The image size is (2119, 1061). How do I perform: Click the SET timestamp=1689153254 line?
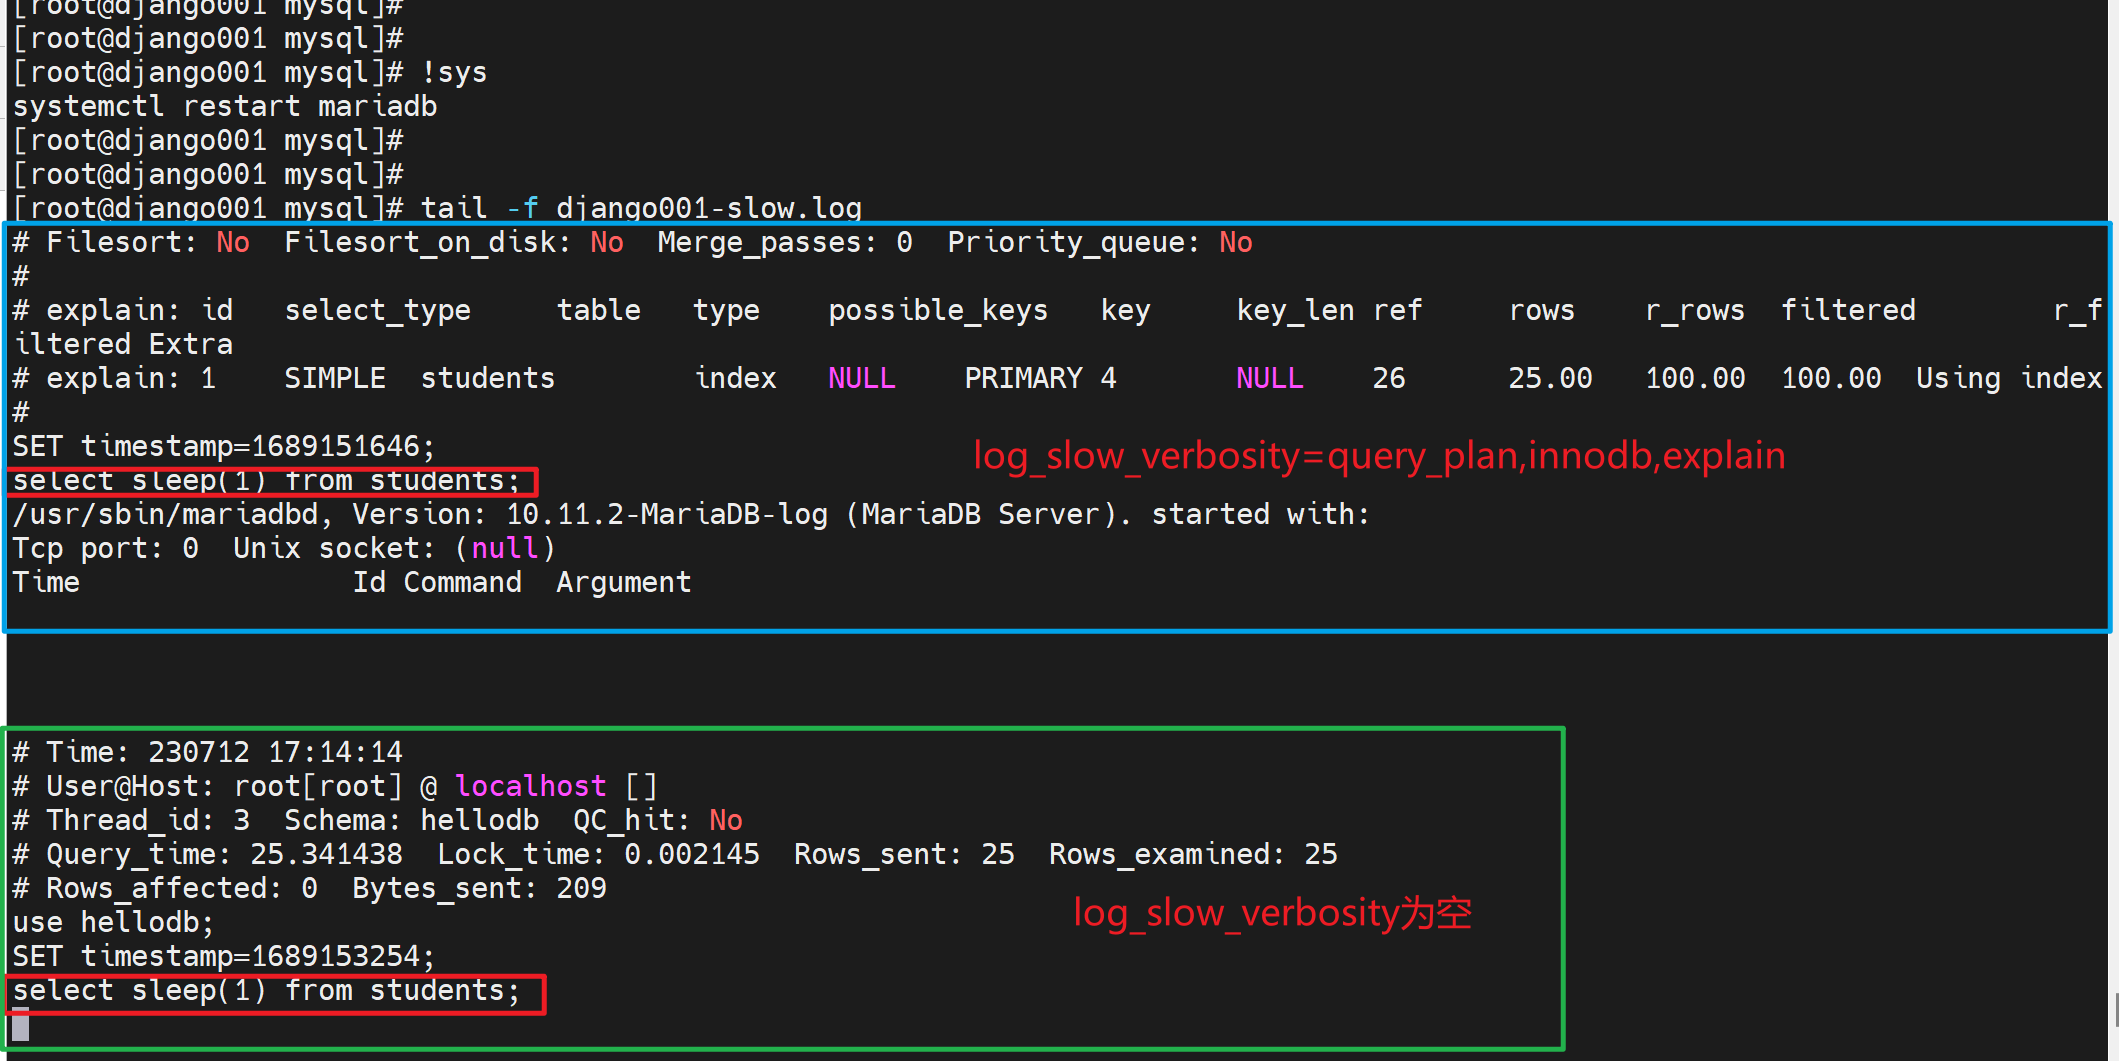pyautogui.click(x=223, y=956)
